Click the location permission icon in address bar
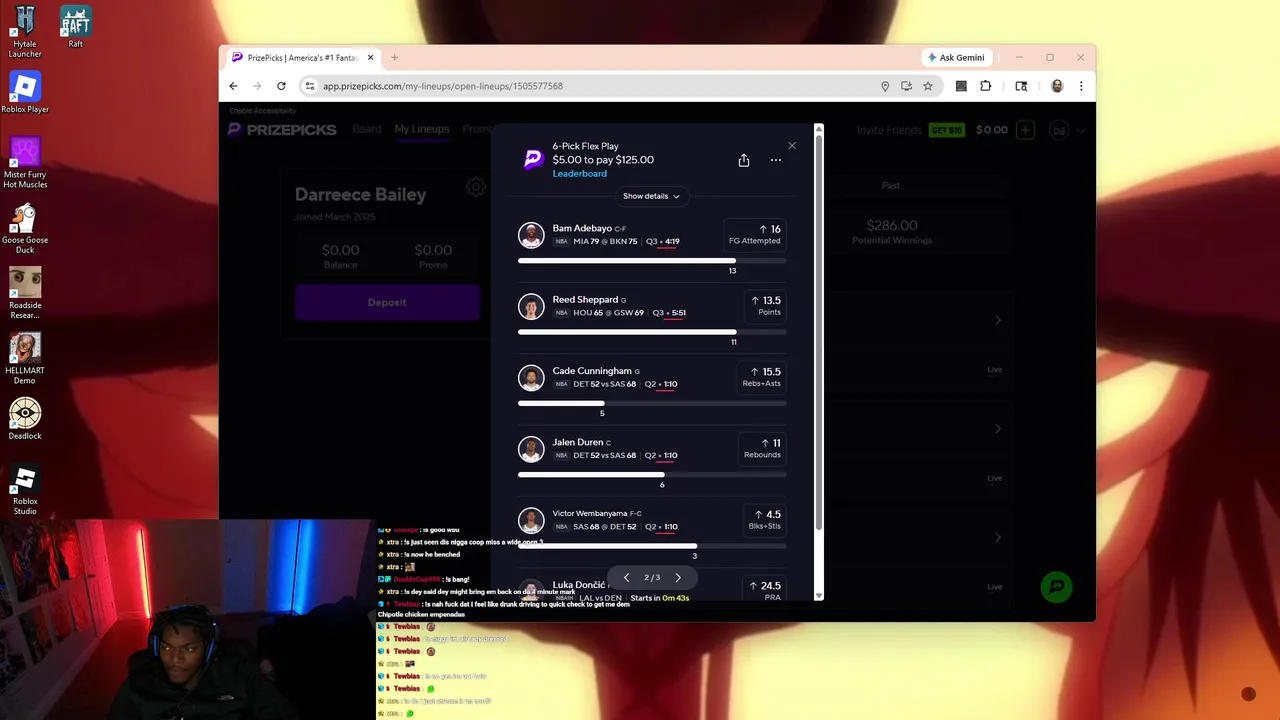The width and height of the screenshot is (1280, 720). 885,86
